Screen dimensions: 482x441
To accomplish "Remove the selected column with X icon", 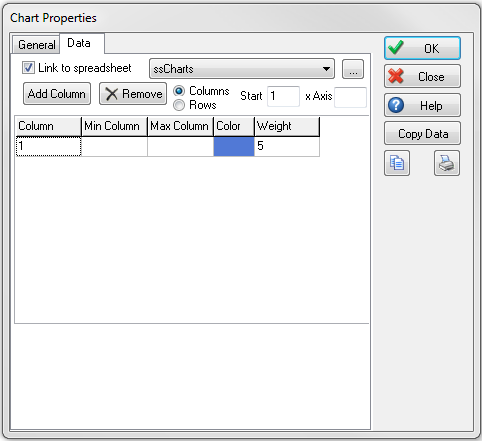I will click(x=133, y=94).
